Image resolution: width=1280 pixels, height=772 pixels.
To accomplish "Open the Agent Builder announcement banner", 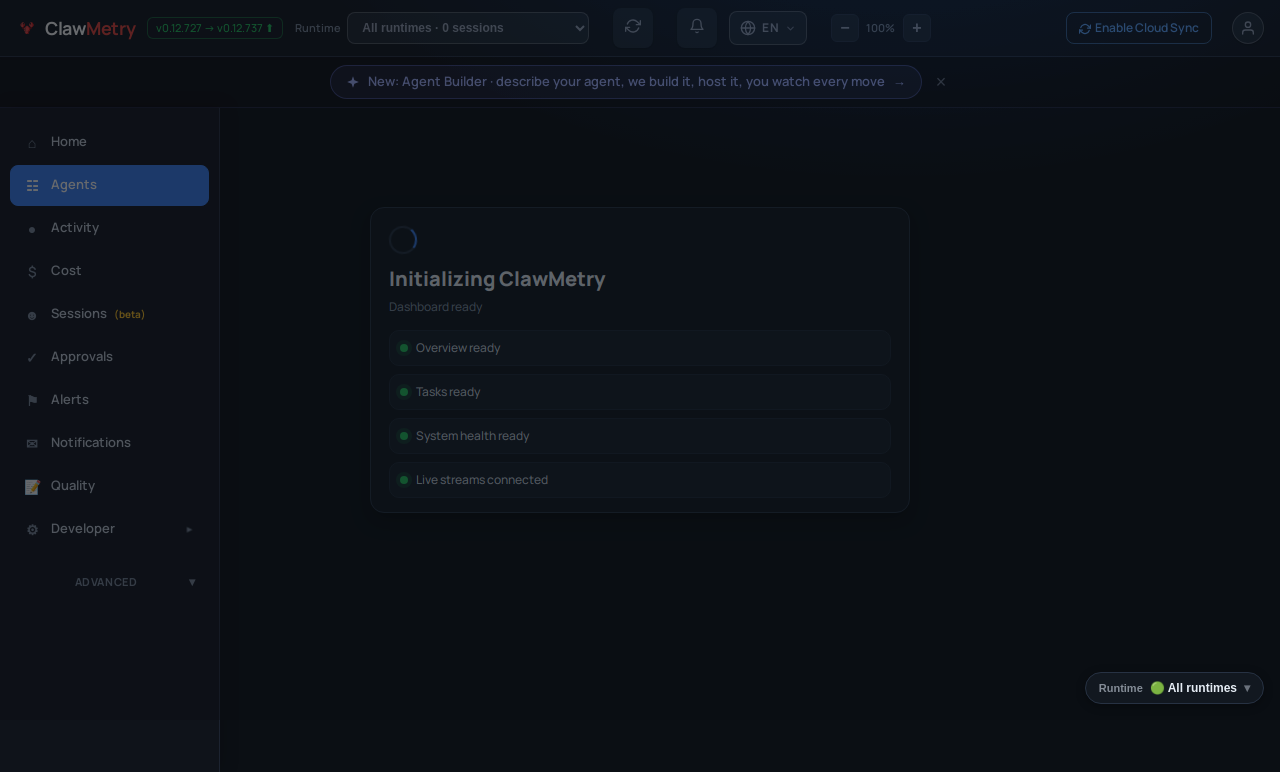I will click(626, 82).
